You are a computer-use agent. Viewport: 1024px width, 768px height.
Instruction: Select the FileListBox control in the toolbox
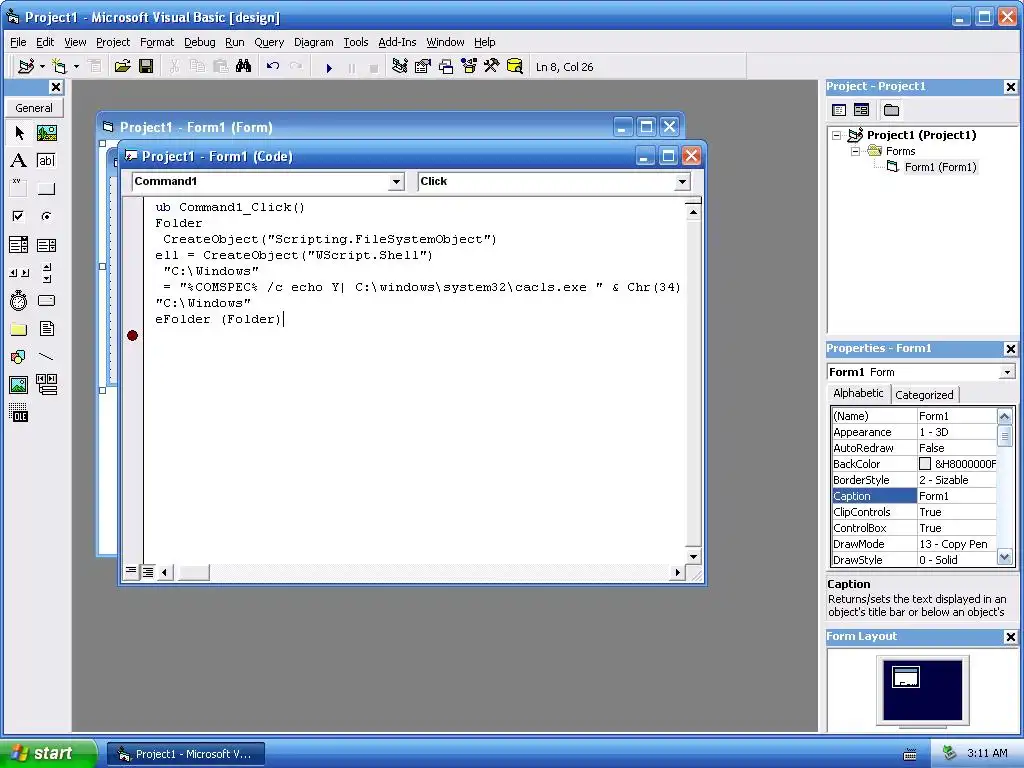(x=46, y=329)
